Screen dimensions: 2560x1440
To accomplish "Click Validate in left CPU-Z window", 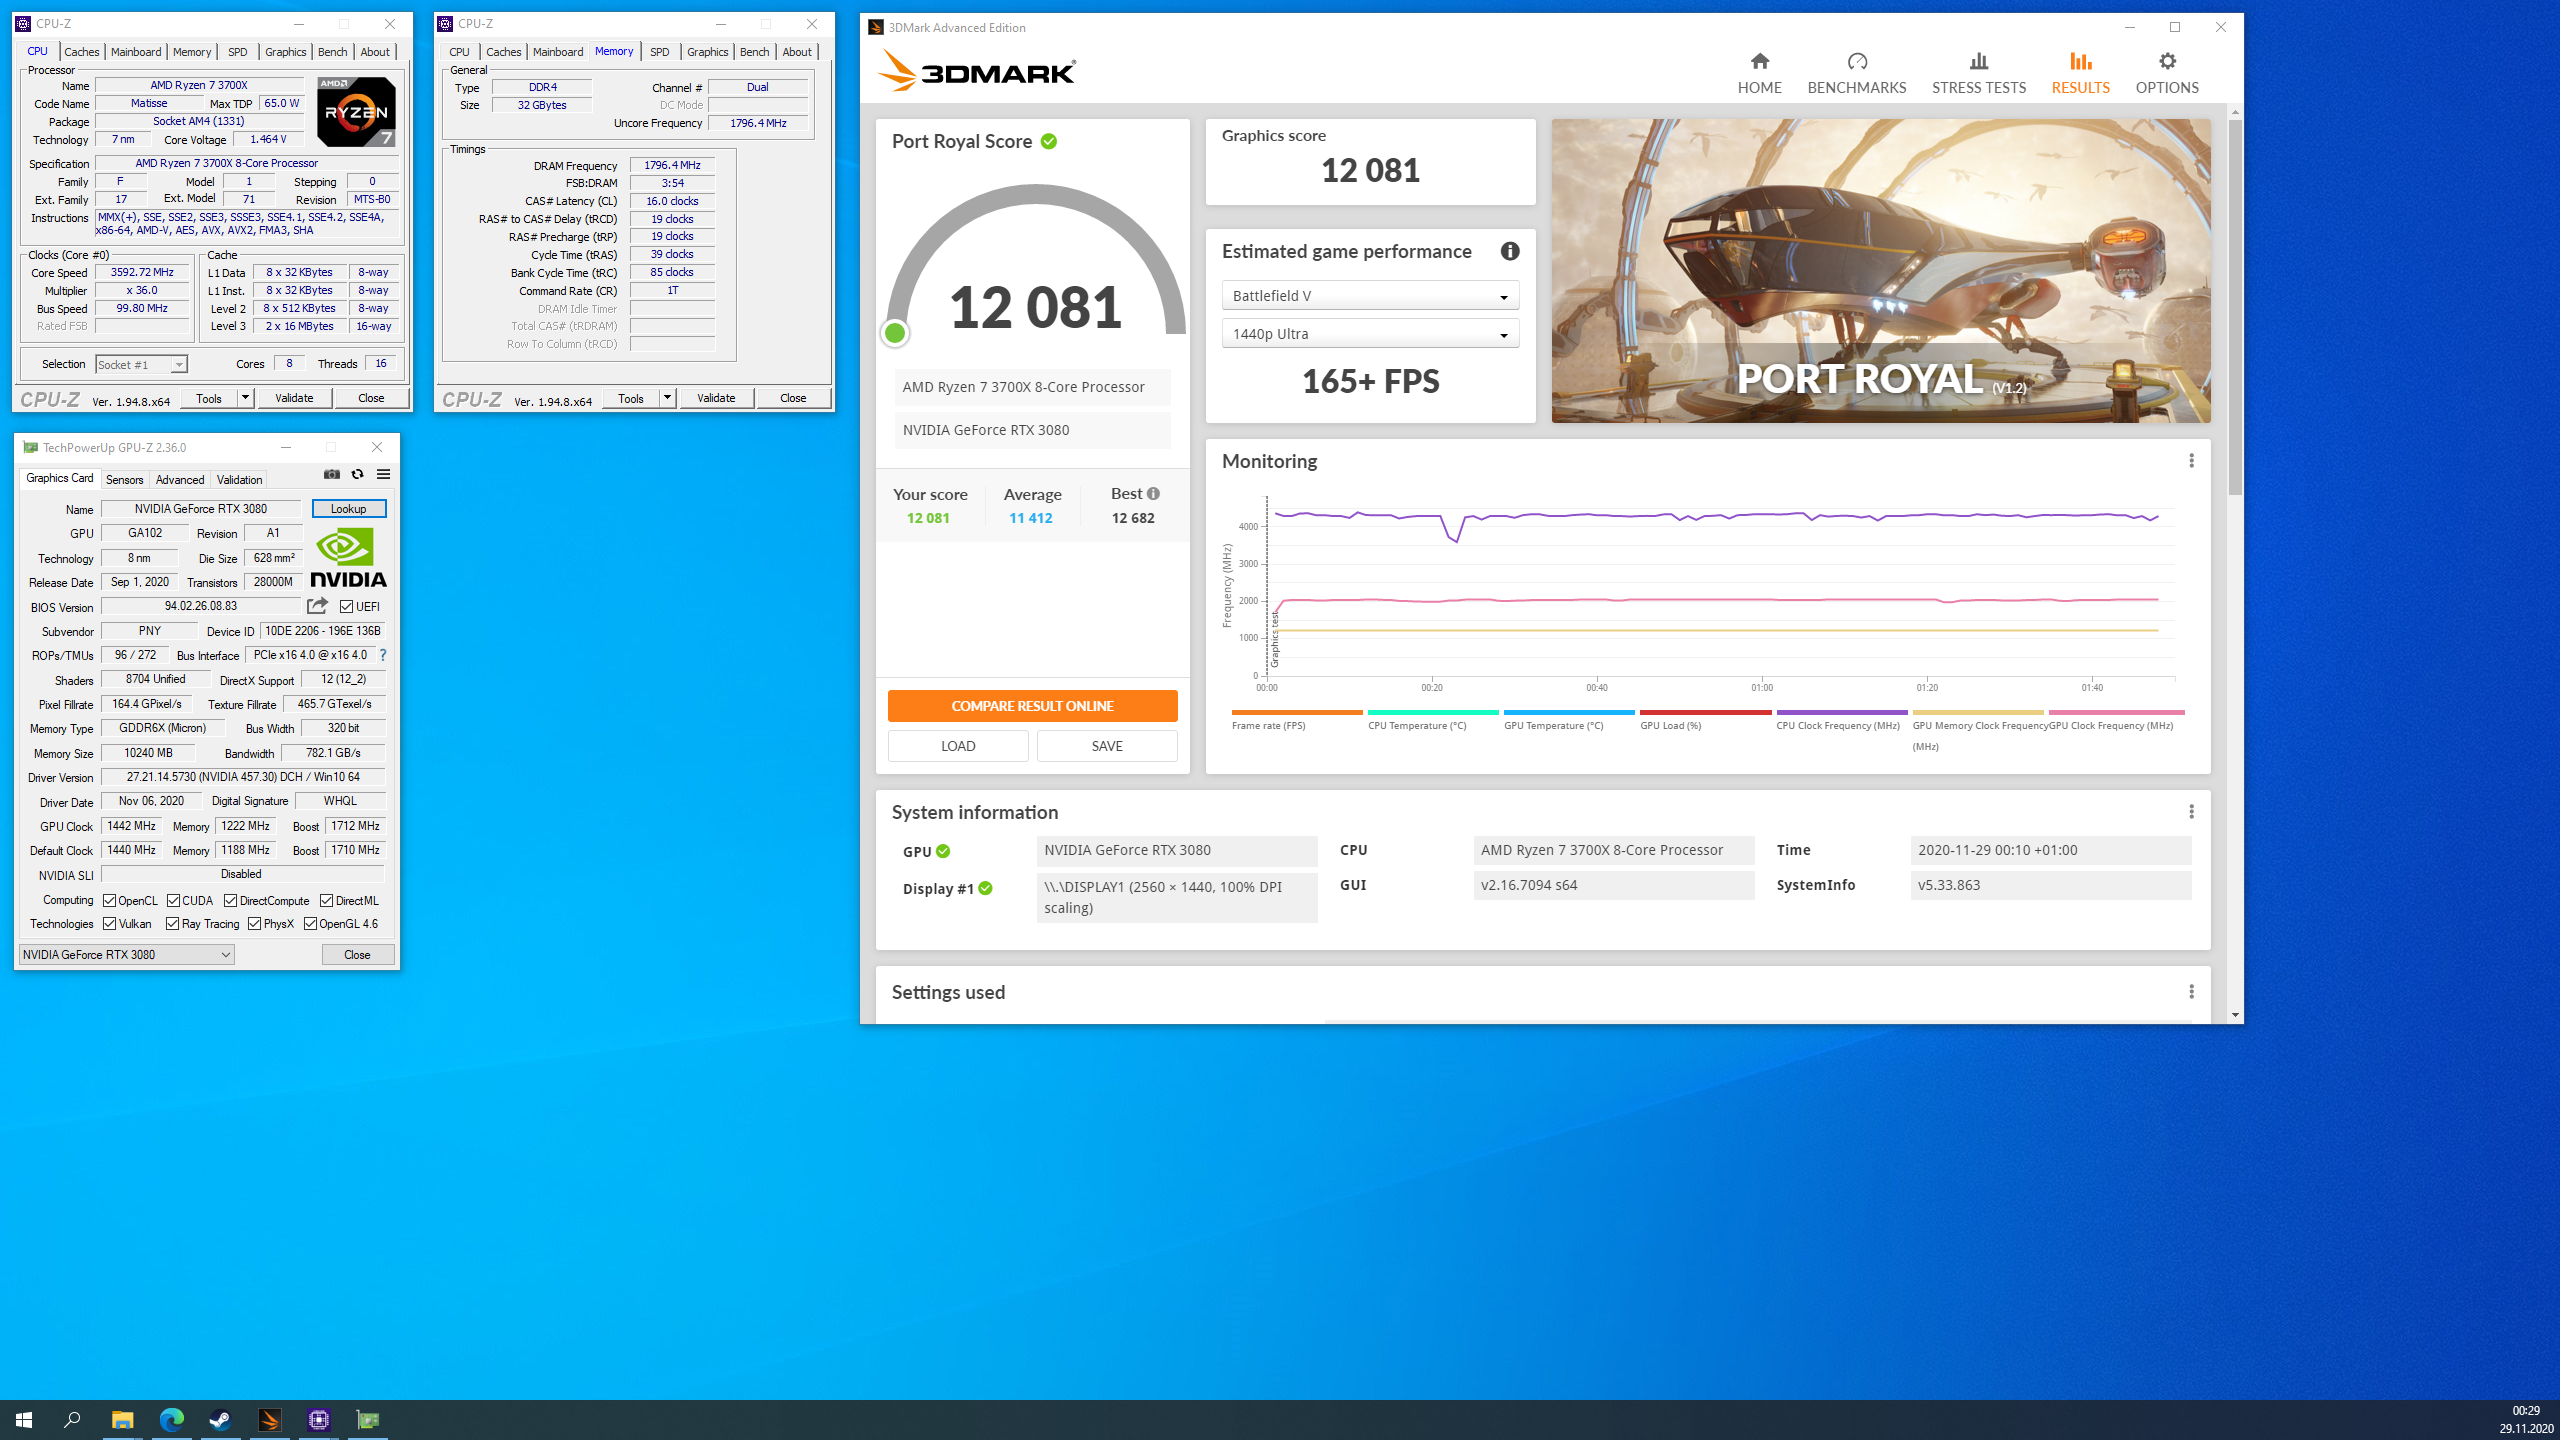I will [294, 398].
